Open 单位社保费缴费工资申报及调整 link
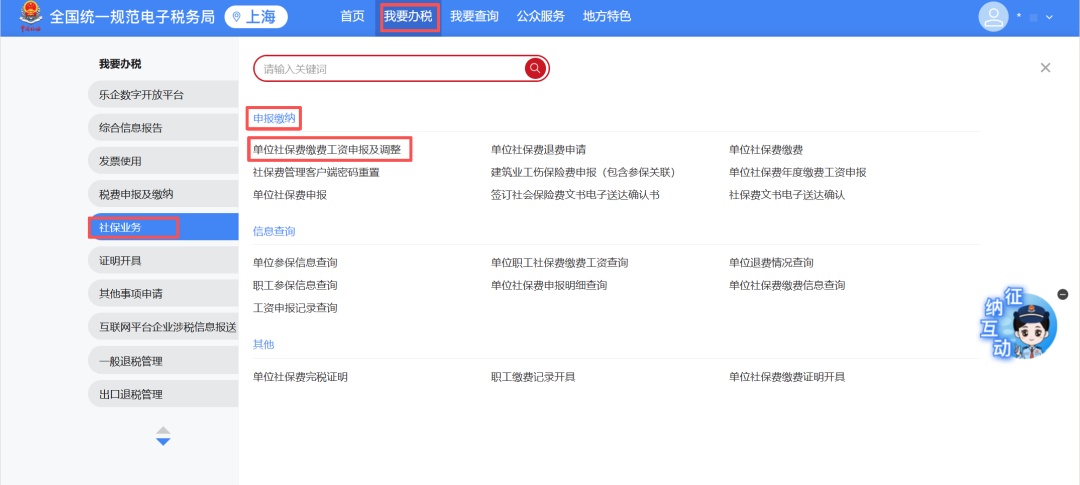1080x485 pixels. pos(327,150)
